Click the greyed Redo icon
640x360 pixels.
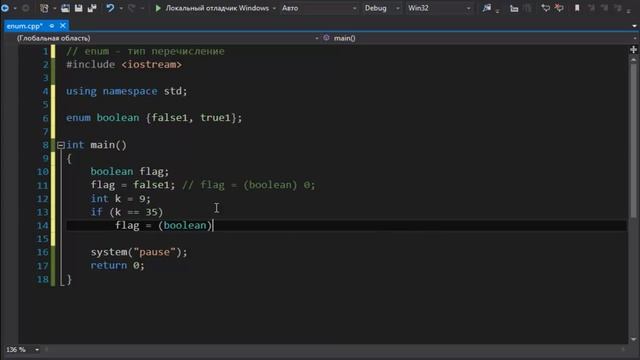(x=131, y=8)
